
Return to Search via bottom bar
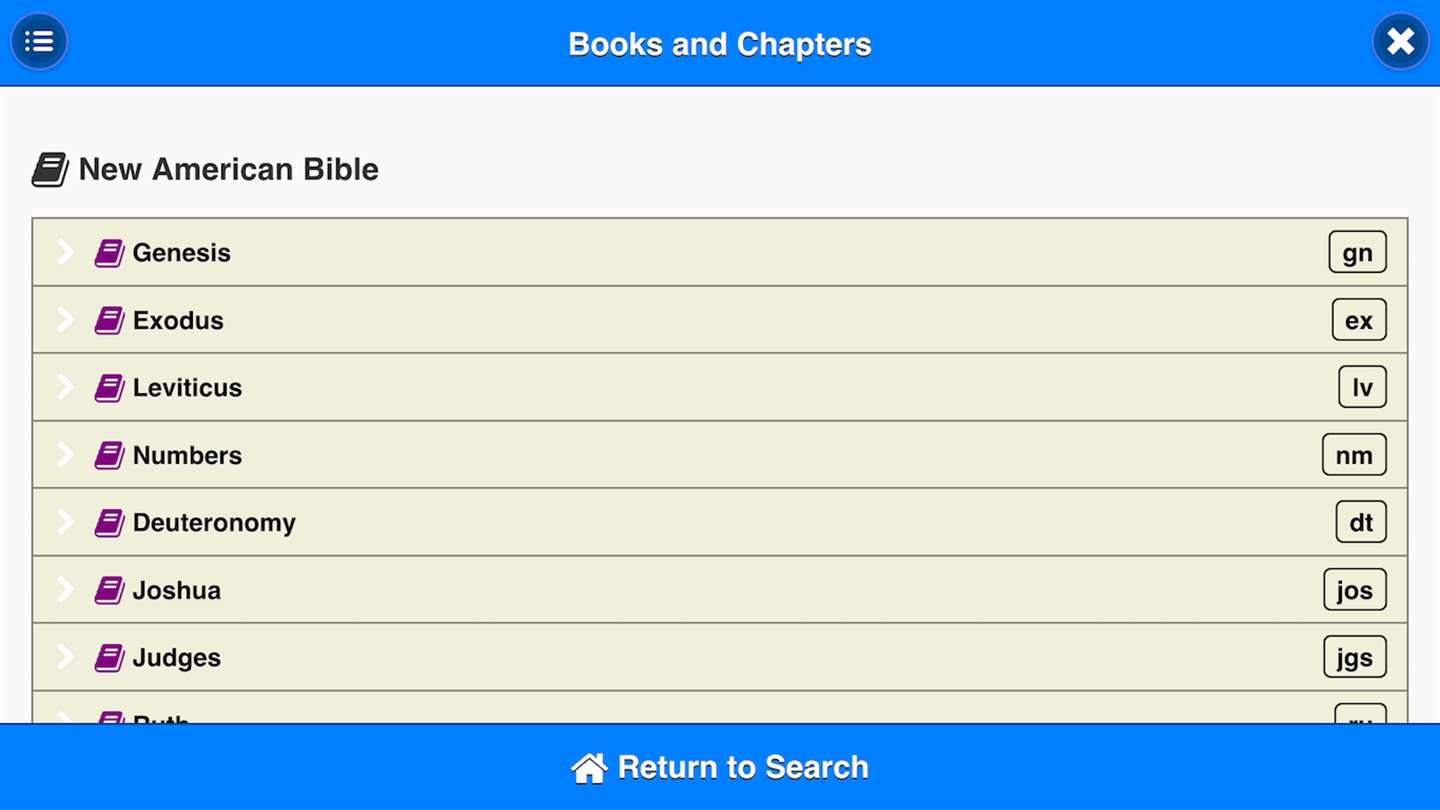click(742, 767)
